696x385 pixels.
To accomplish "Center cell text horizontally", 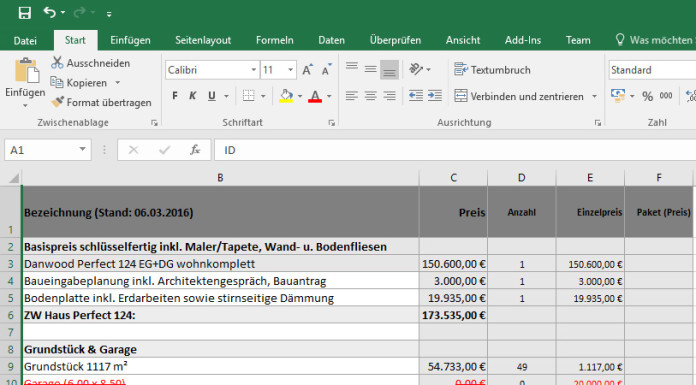I will click(x=371, y=96).
